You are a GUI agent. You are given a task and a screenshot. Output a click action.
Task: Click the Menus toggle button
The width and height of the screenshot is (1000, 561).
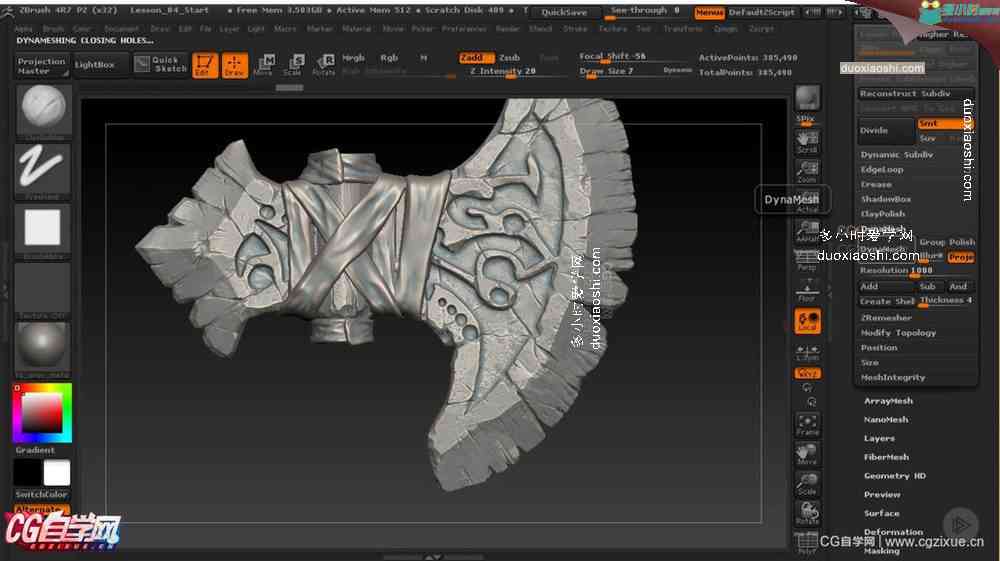[x=709, y=12]
